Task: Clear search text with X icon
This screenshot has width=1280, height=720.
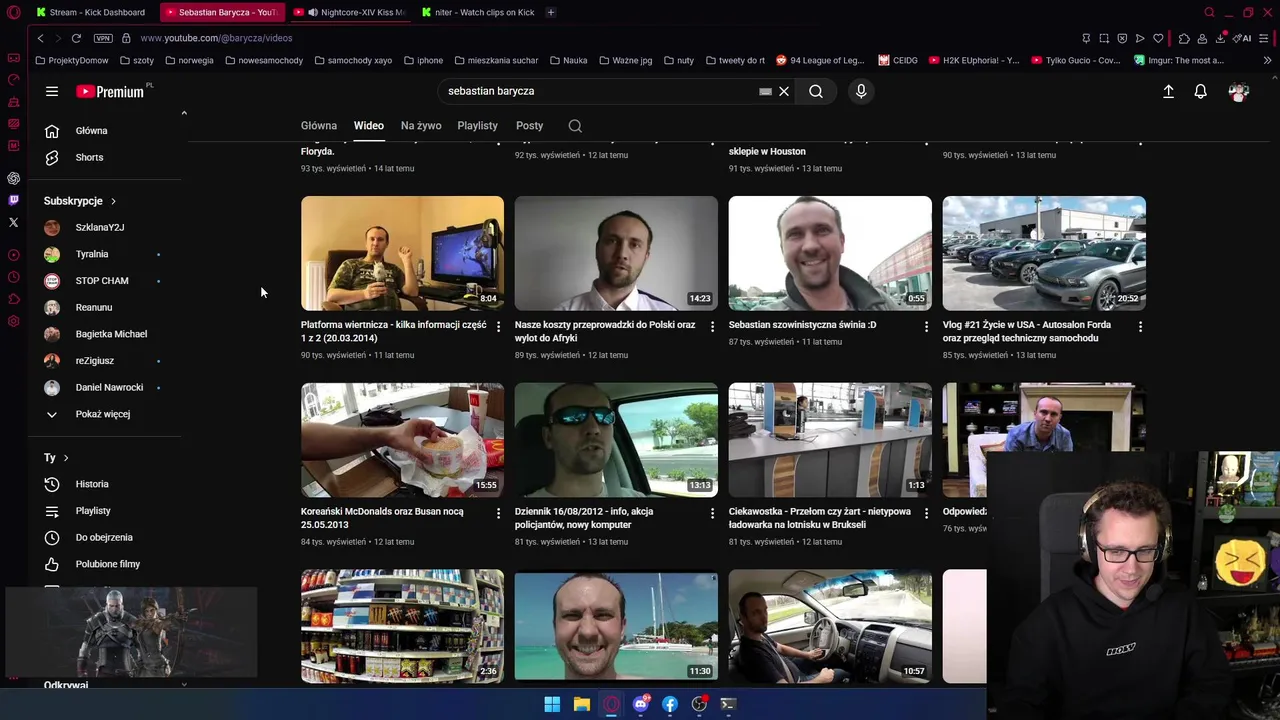Action: point(784,91)
